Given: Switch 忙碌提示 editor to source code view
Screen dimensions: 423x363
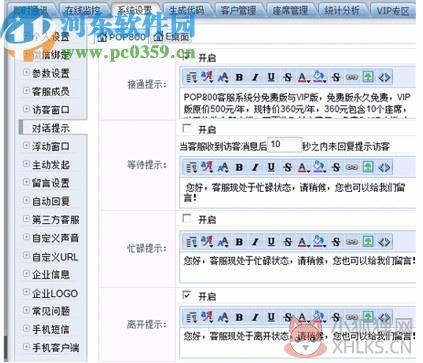Looking at the screenshot, I should (x=384, y=242).
